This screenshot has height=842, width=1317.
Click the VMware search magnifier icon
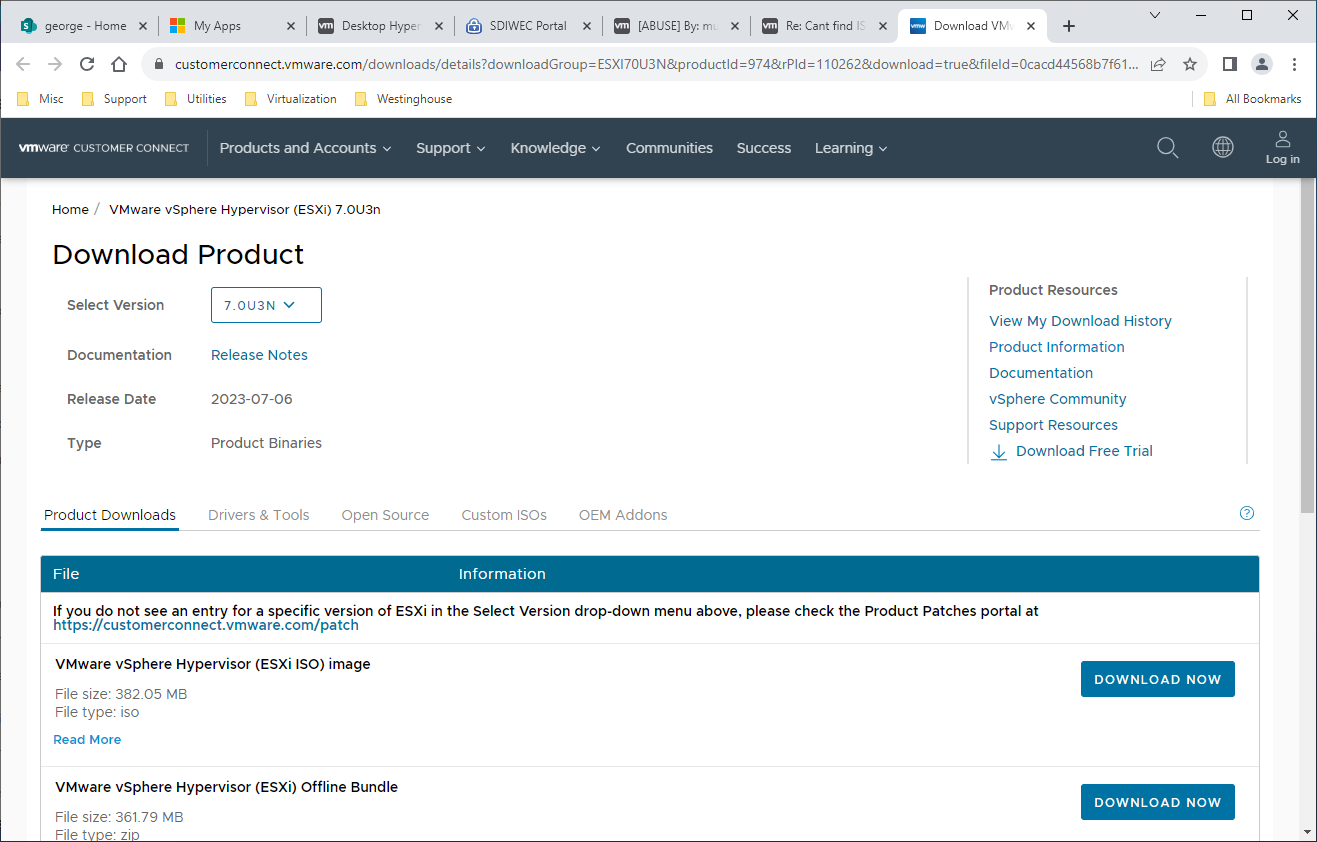1167,148
